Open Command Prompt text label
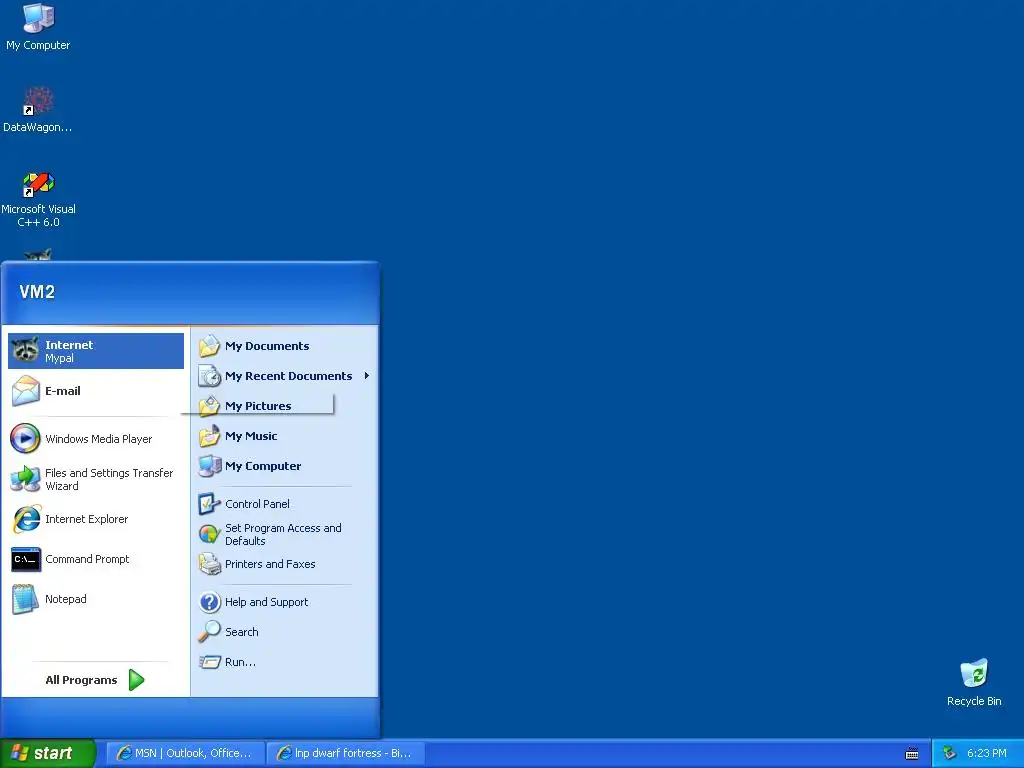Screen dimensions: 1024x768 click(x=87, y=559)
